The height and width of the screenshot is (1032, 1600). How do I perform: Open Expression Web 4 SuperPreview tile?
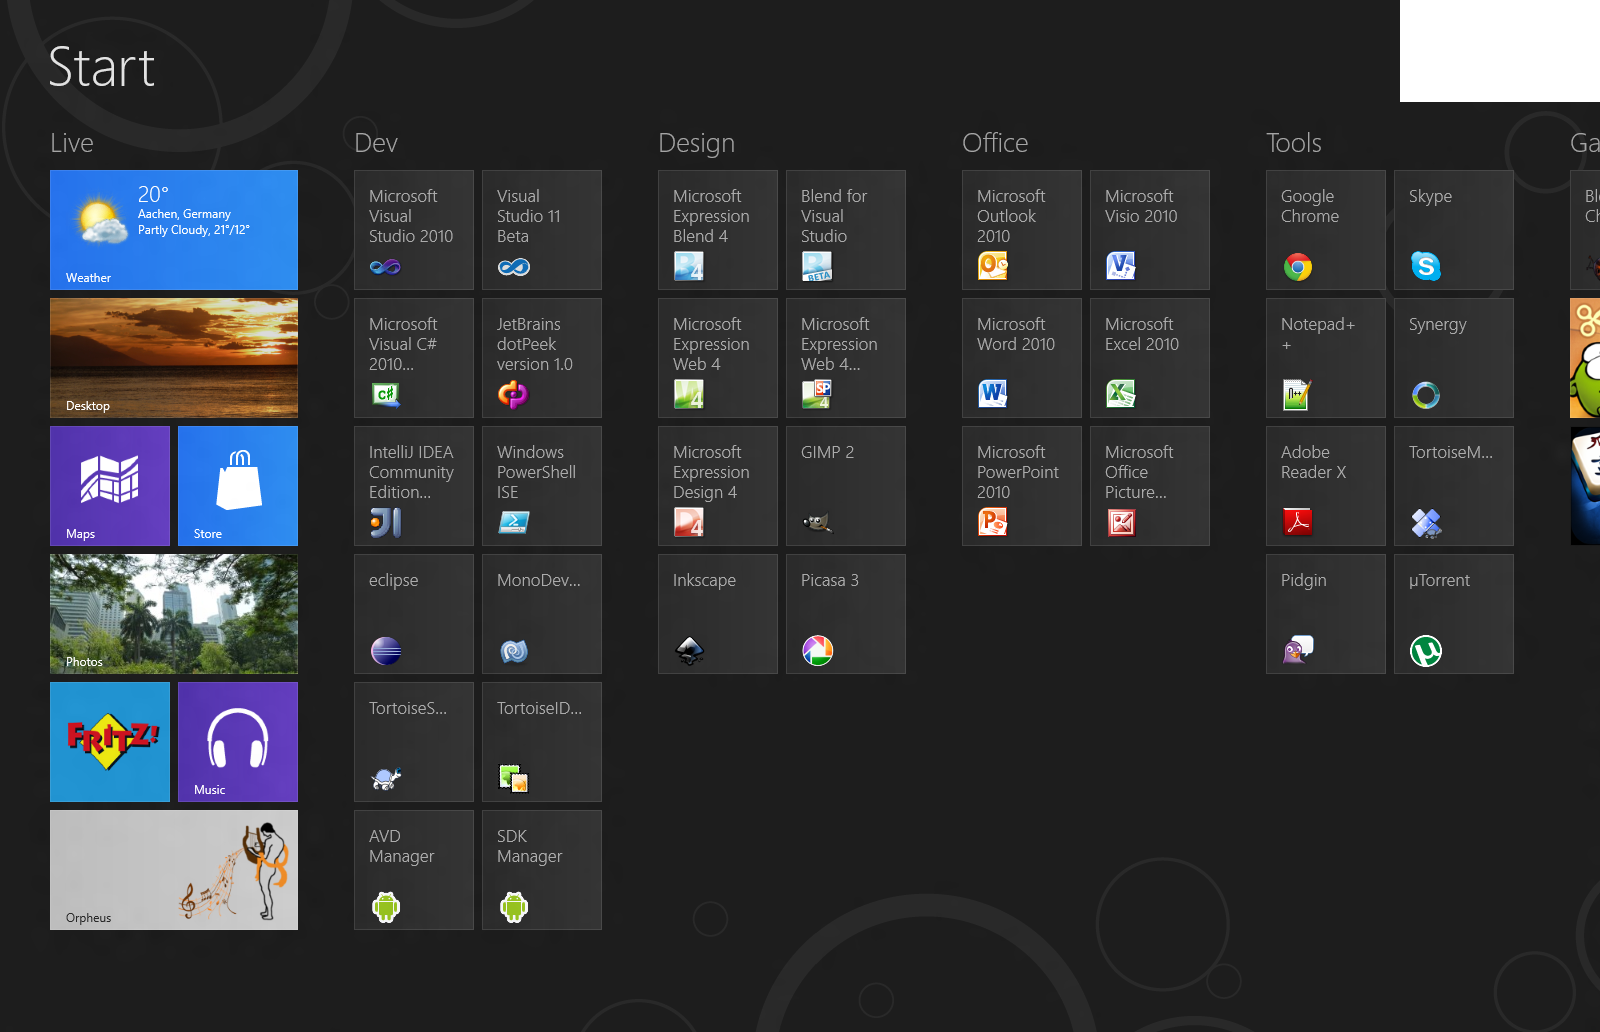pyautogui.click(x=846, y=358)
